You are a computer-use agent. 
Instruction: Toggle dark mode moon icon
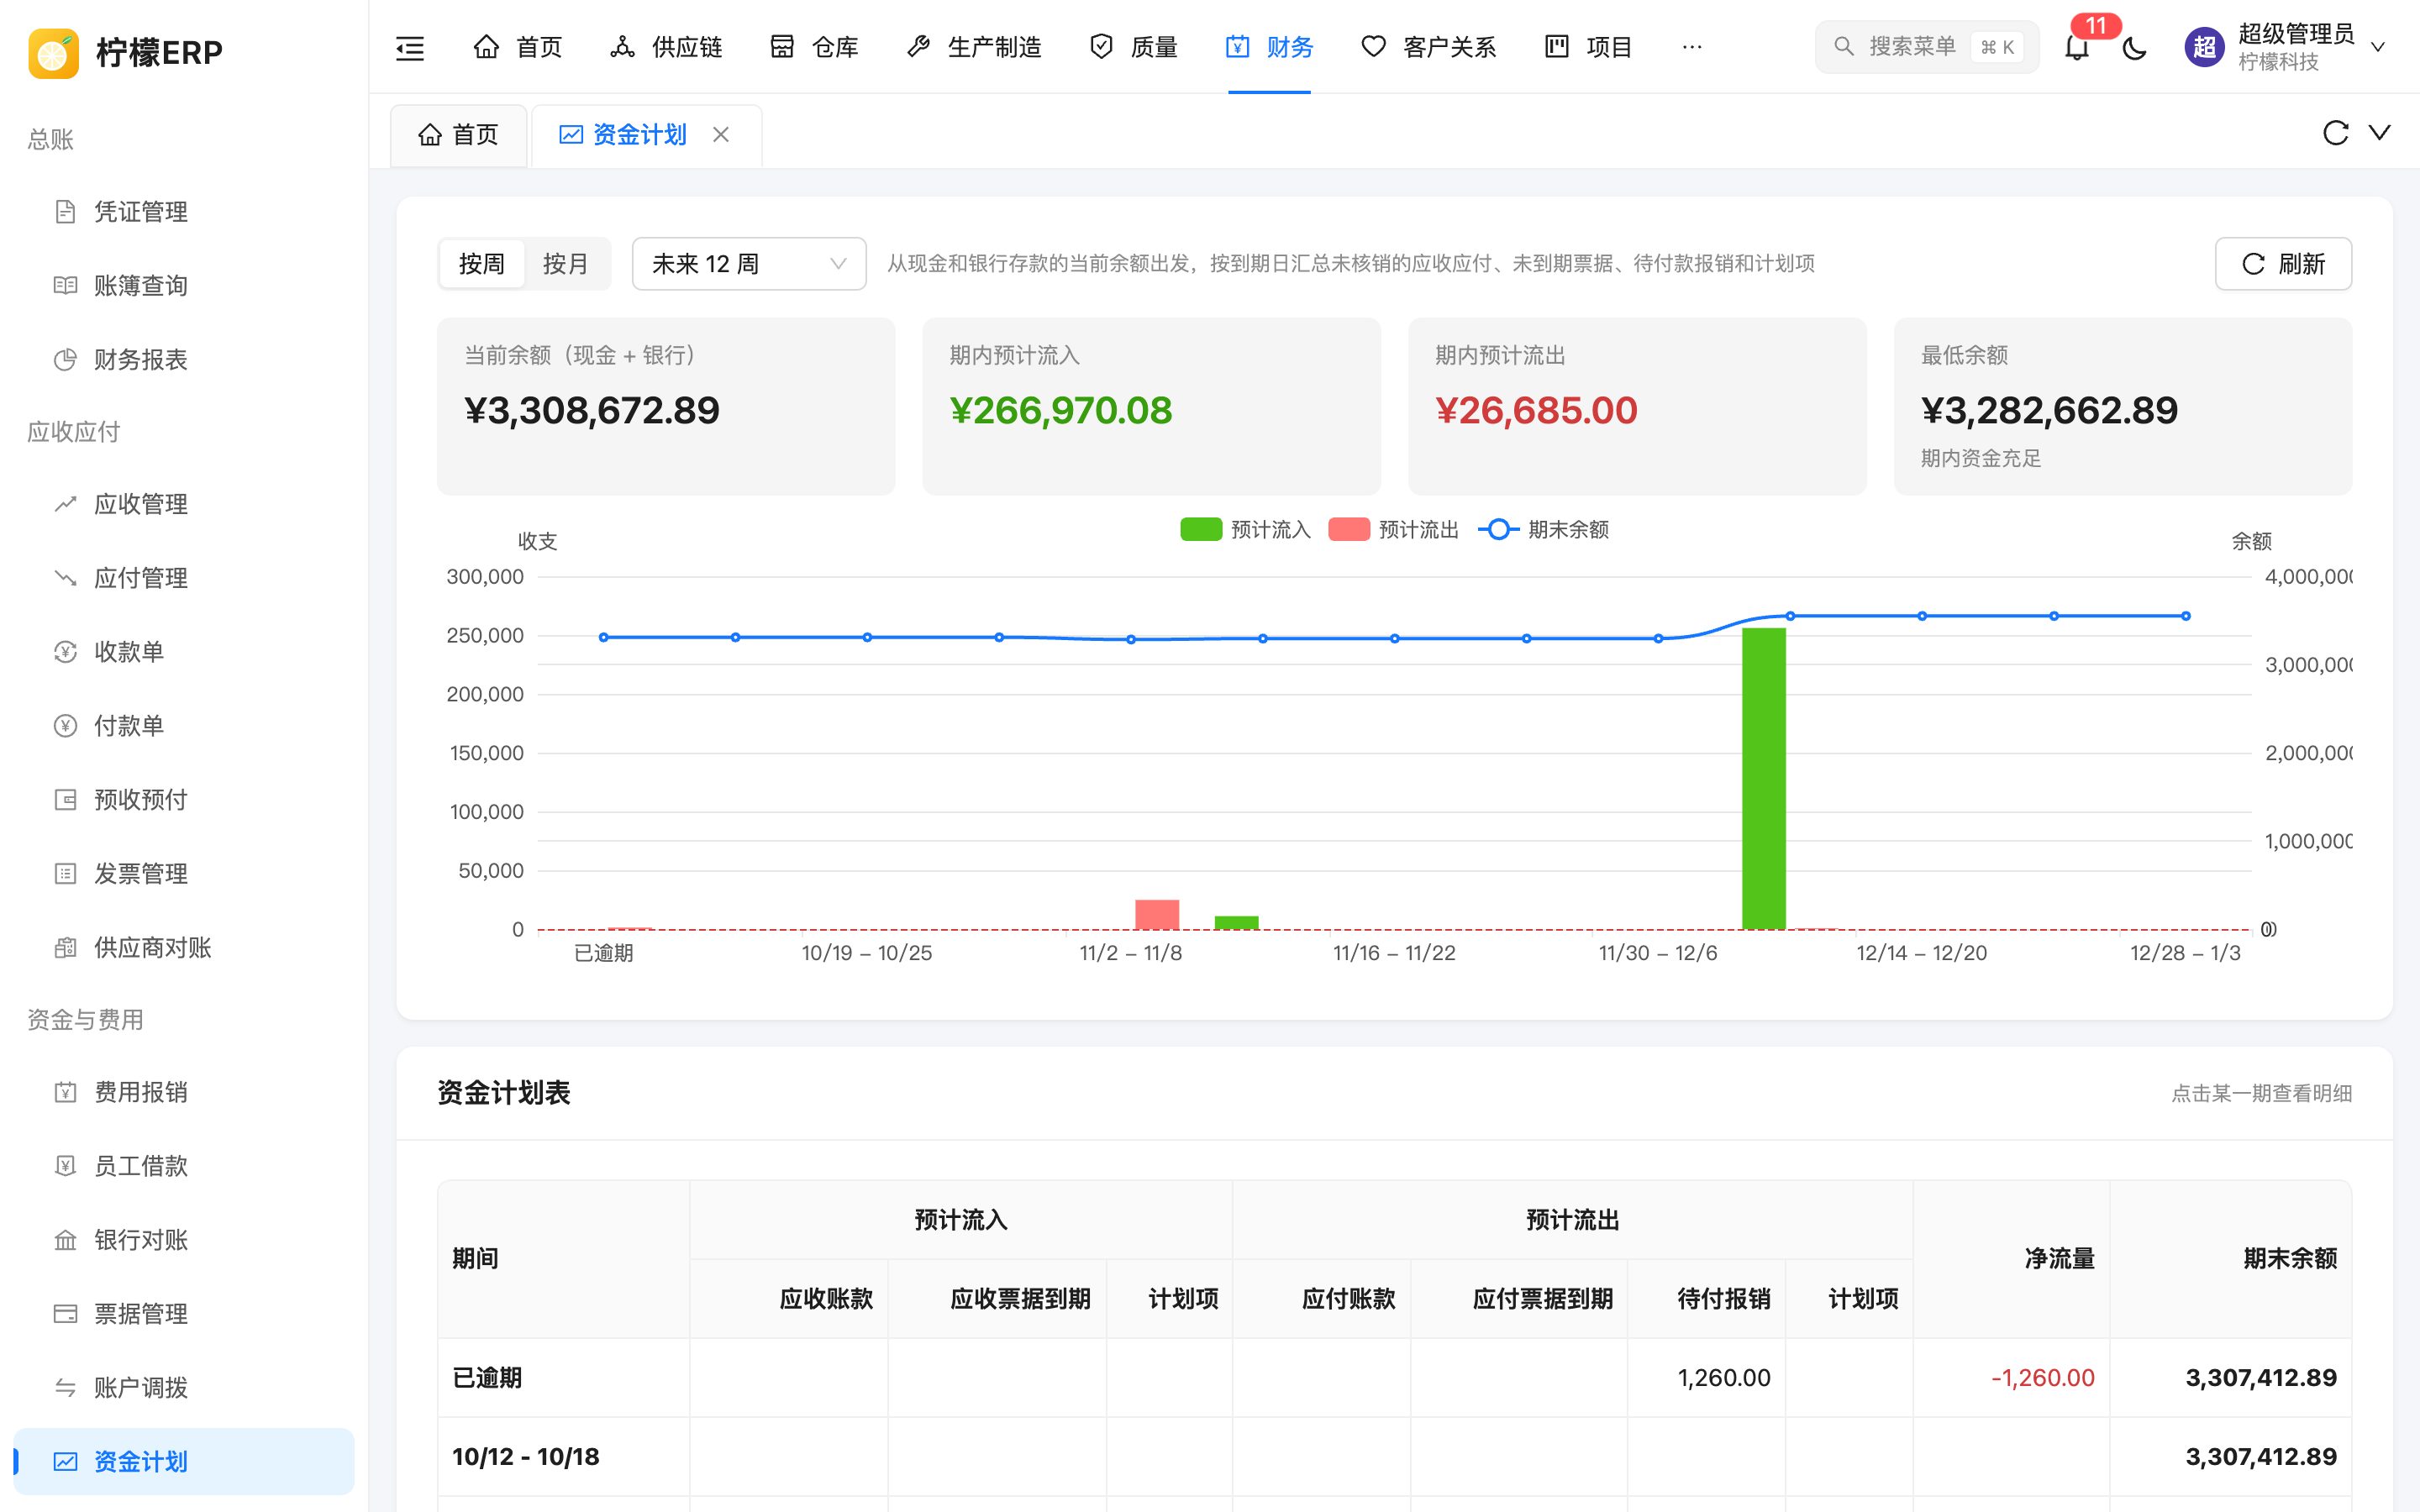pos(2134,47)
